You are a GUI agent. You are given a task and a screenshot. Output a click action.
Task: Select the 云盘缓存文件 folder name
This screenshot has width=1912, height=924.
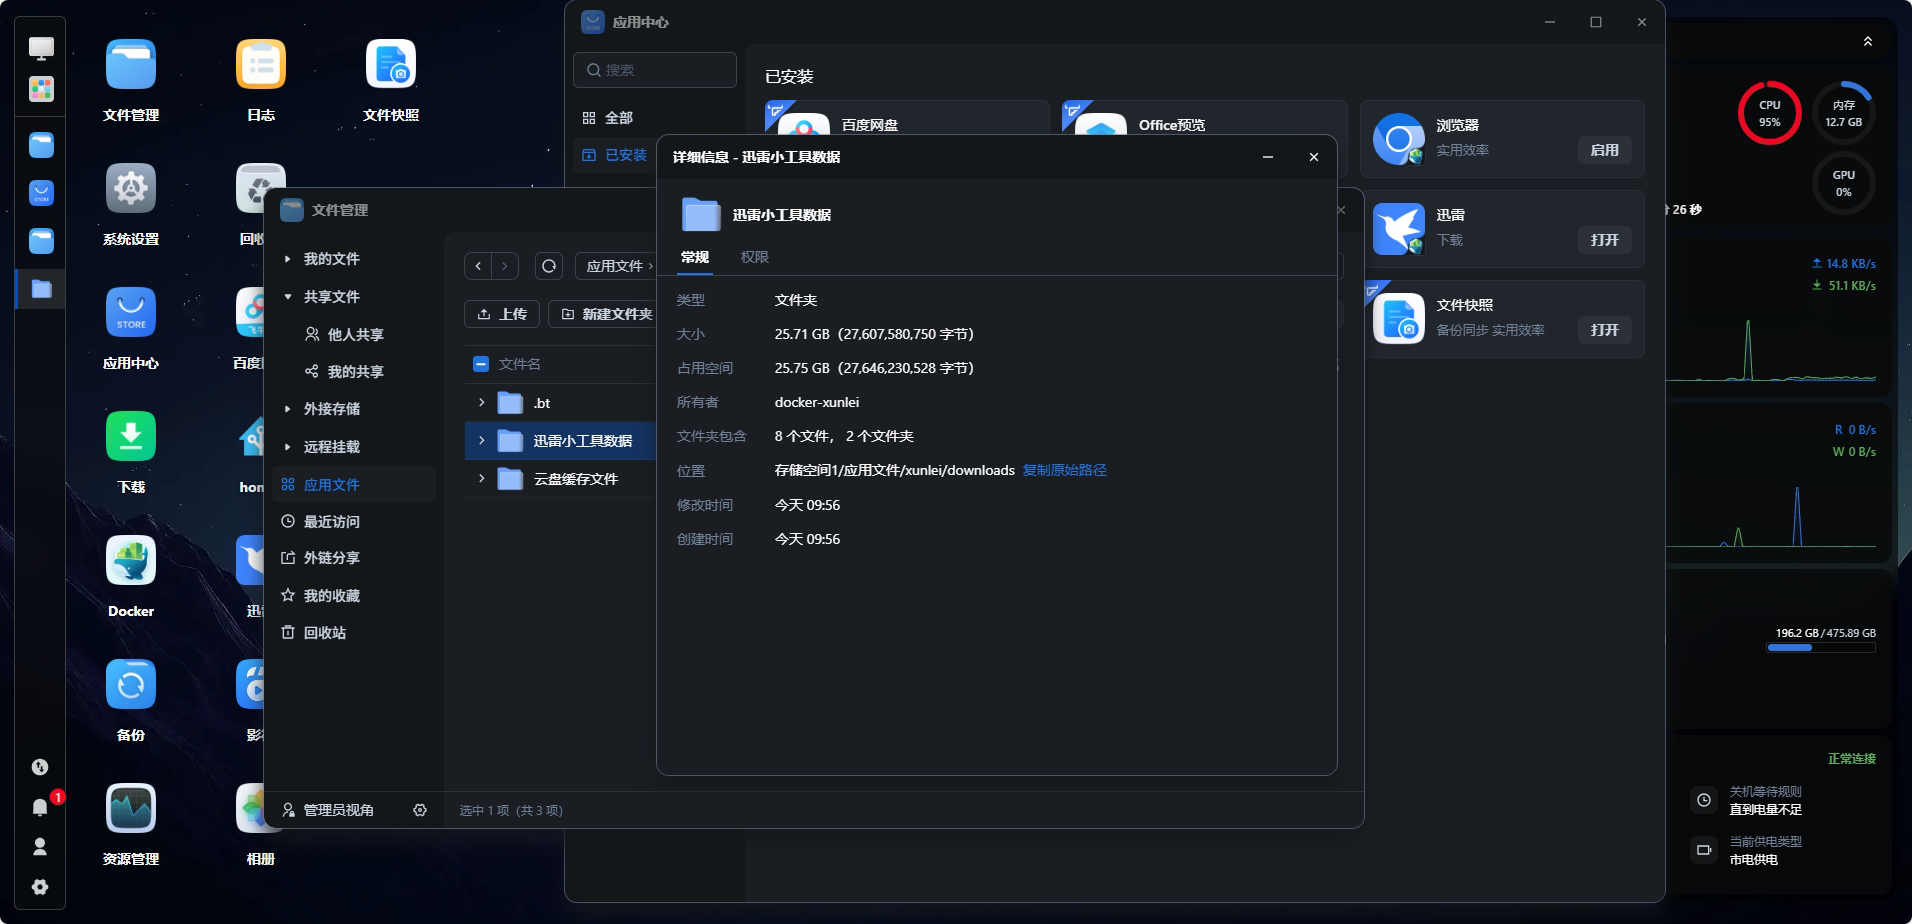point(576,479)
